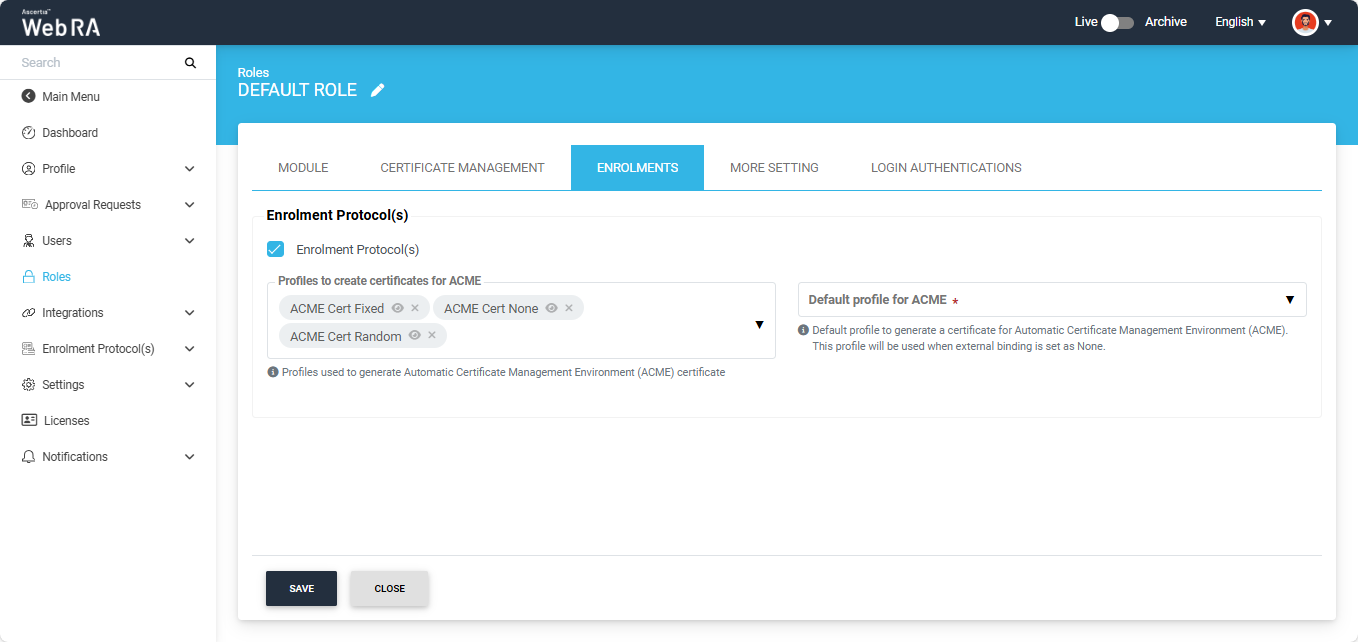Click the Dashboard gauge icon
The width and height of the screenshot is (1358, 642).
28,133
